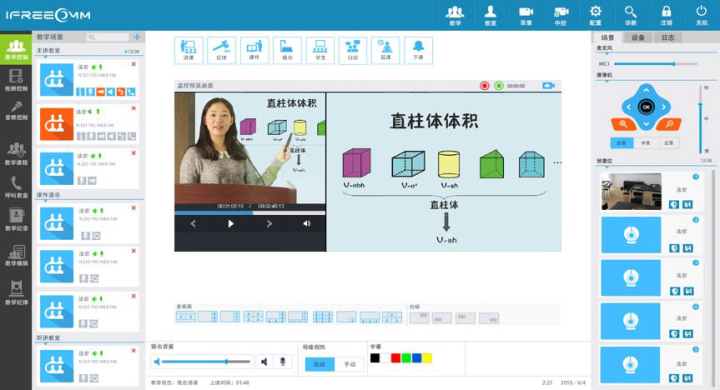Open the 中控 central control module

pyautogui.click(x=561, y=15)
